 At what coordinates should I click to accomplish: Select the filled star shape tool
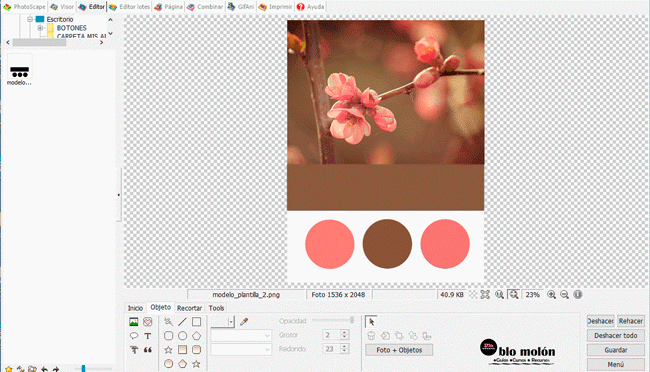pyautogui.click(x=196, y=364)
